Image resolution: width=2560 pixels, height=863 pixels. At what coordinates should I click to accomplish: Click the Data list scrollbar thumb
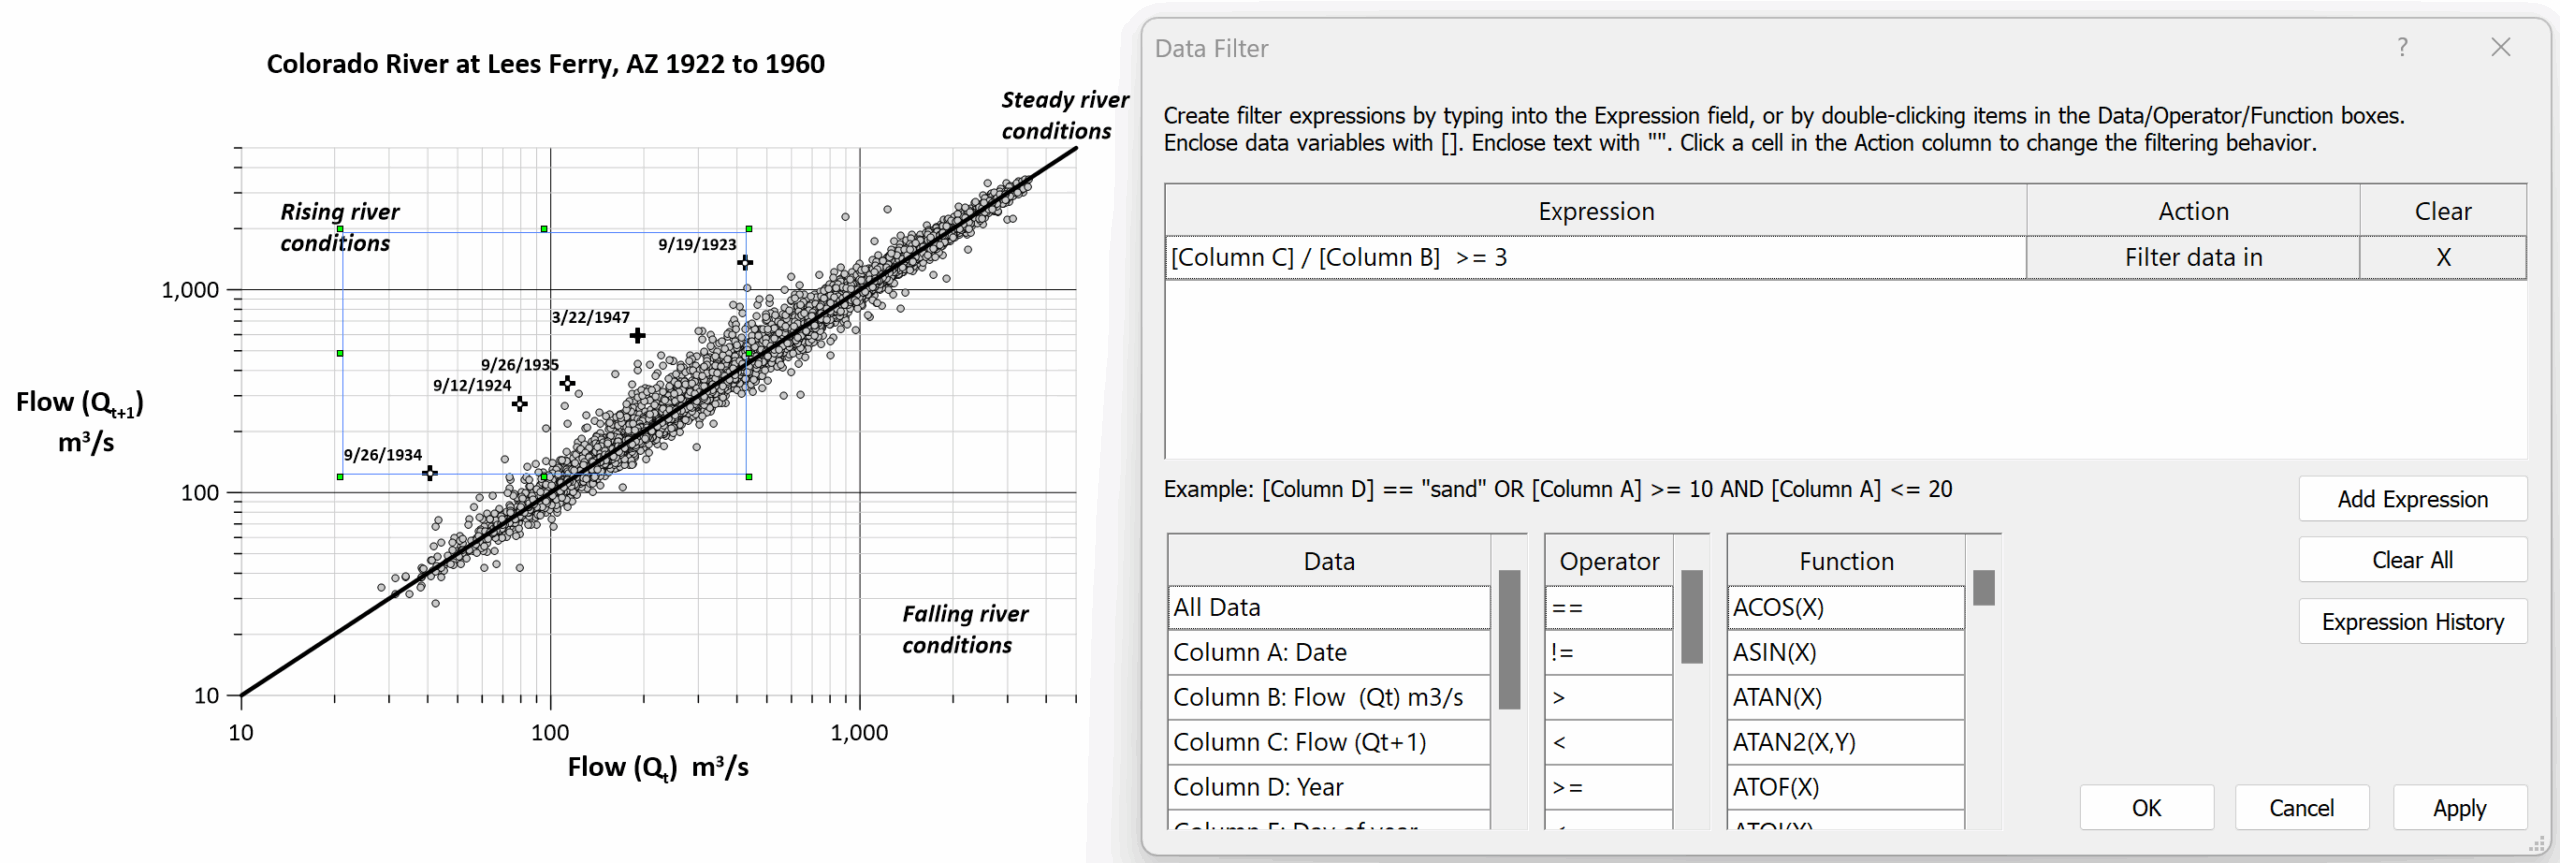coord(1509,639)
